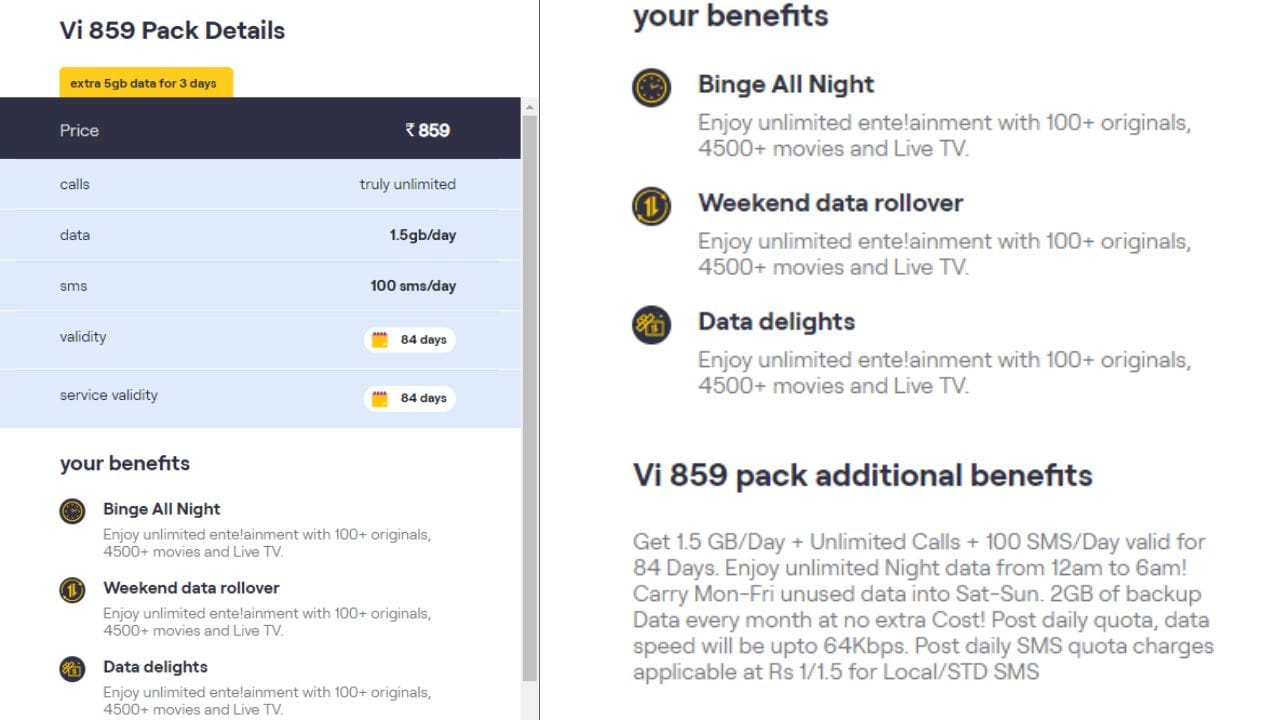Click the large Weekend data rollover icon
The height and width of the screenshot is (720, 1280).
651,206
